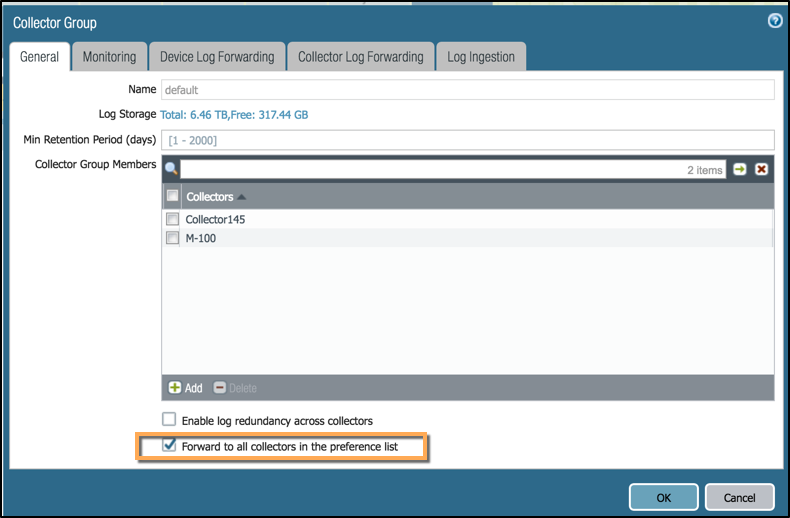Viewport: 790px width, 518px height.
Task: Check the M-100 row checkbox
Action: pos(172,237)
